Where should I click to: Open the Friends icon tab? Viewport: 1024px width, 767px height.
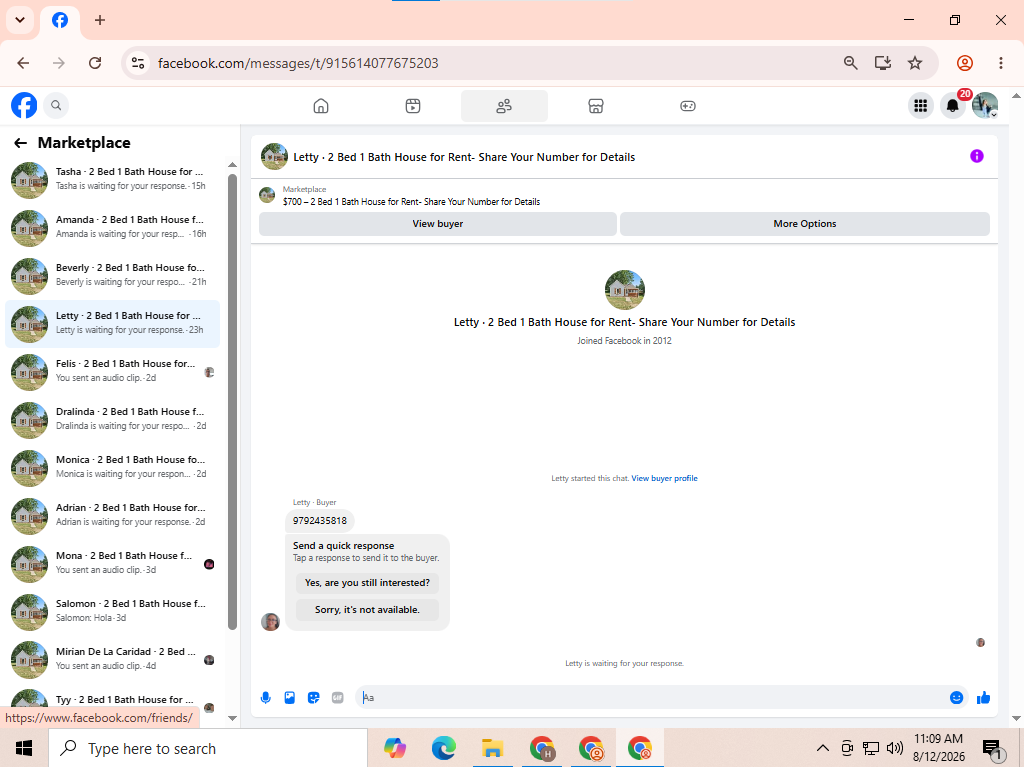pos(504,106)
